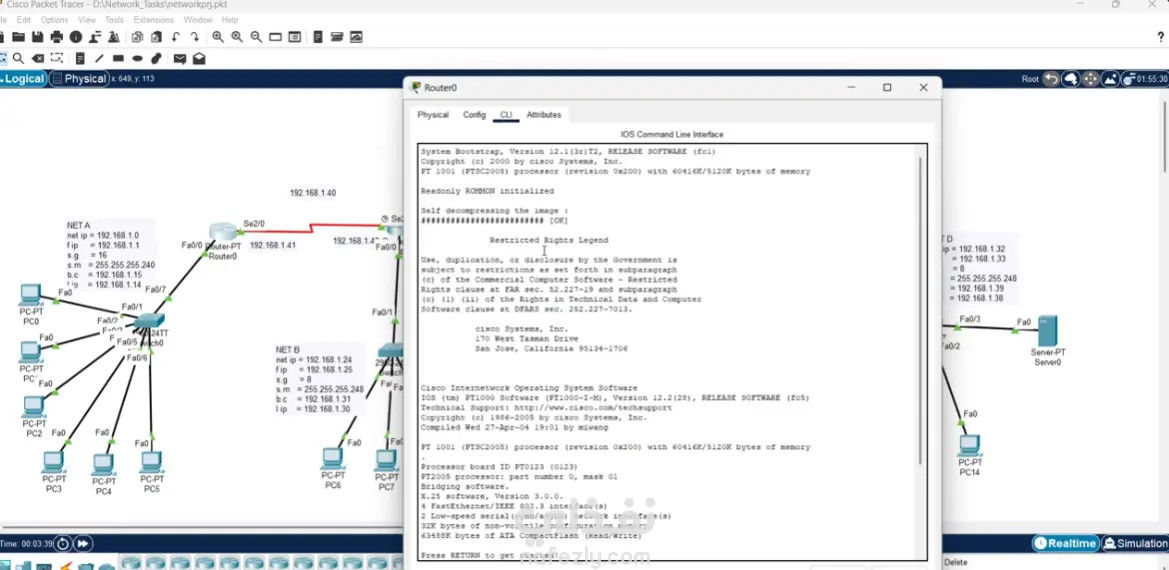
Task: Select PC6 on the workspace
Action: click(333, 459)
